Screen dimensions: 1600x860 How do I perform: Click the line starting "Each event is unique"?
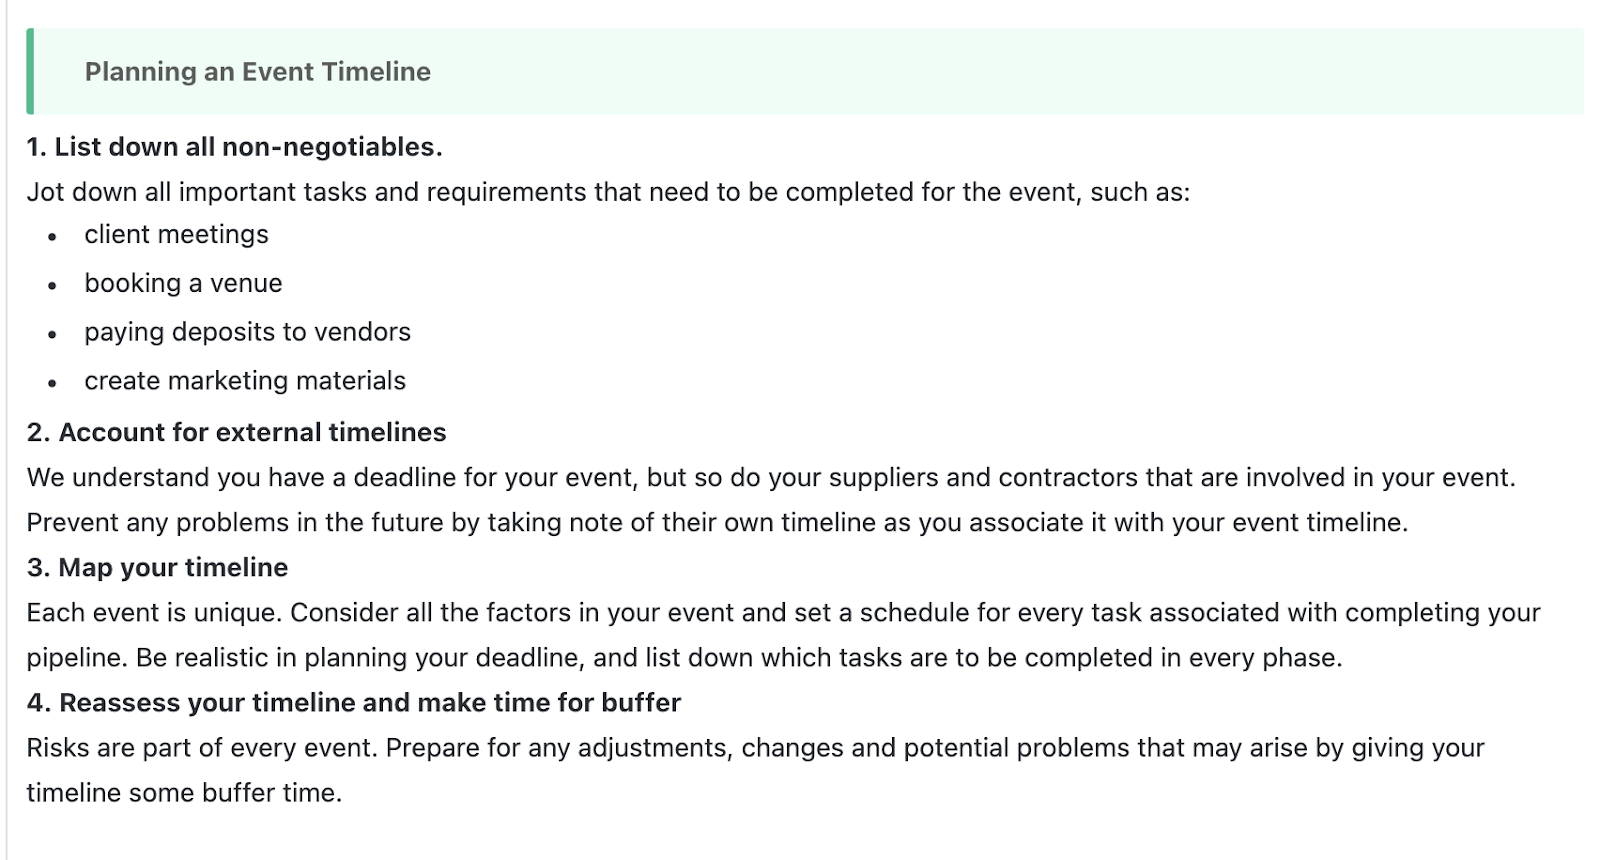click(782, 613)
